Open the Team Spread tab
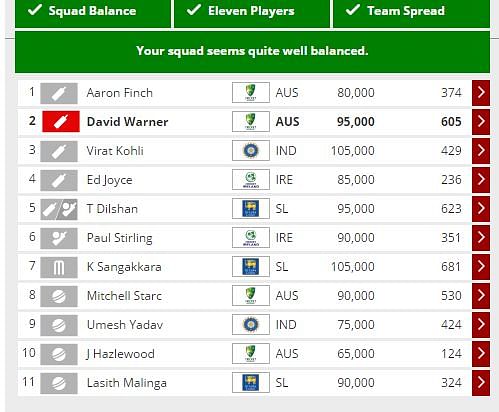Viewport: 499px width, 412px height. click(411, 13)
